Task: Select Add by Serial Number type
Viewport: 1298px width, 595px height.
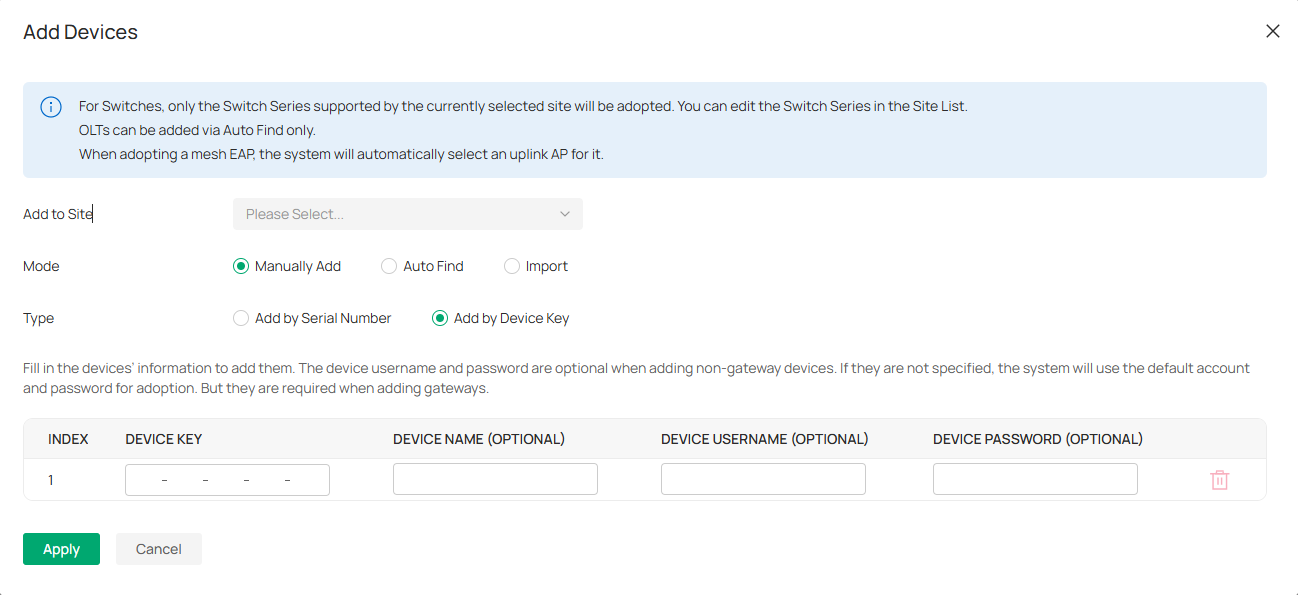Action: click(x=241, y=318)
